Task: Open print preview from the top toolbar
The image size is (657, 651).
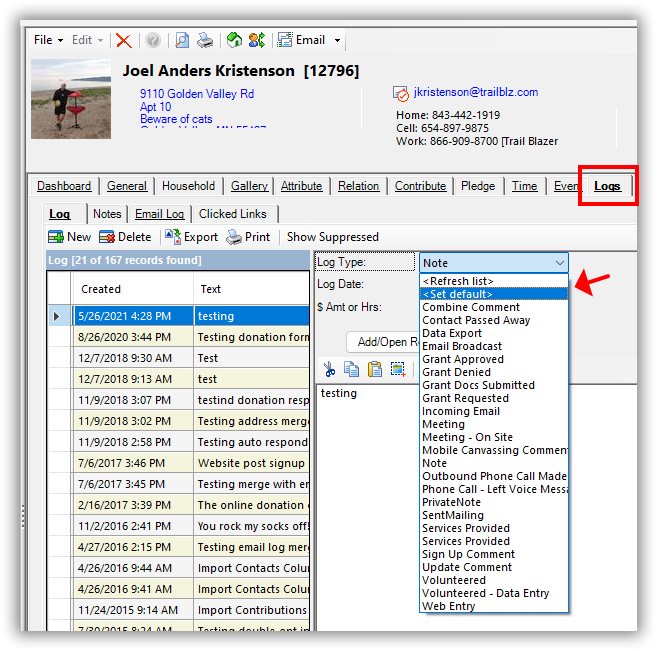Action: click(182, 41)
